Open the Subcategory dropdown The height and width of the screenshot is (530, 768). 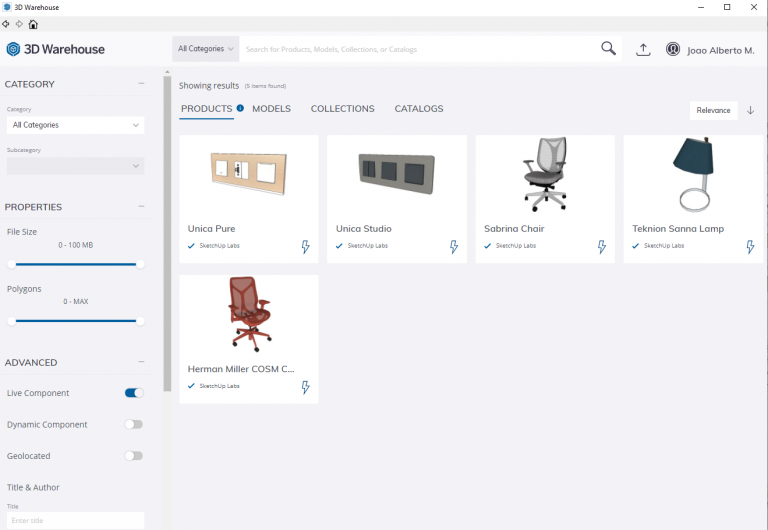coord(75,166)
